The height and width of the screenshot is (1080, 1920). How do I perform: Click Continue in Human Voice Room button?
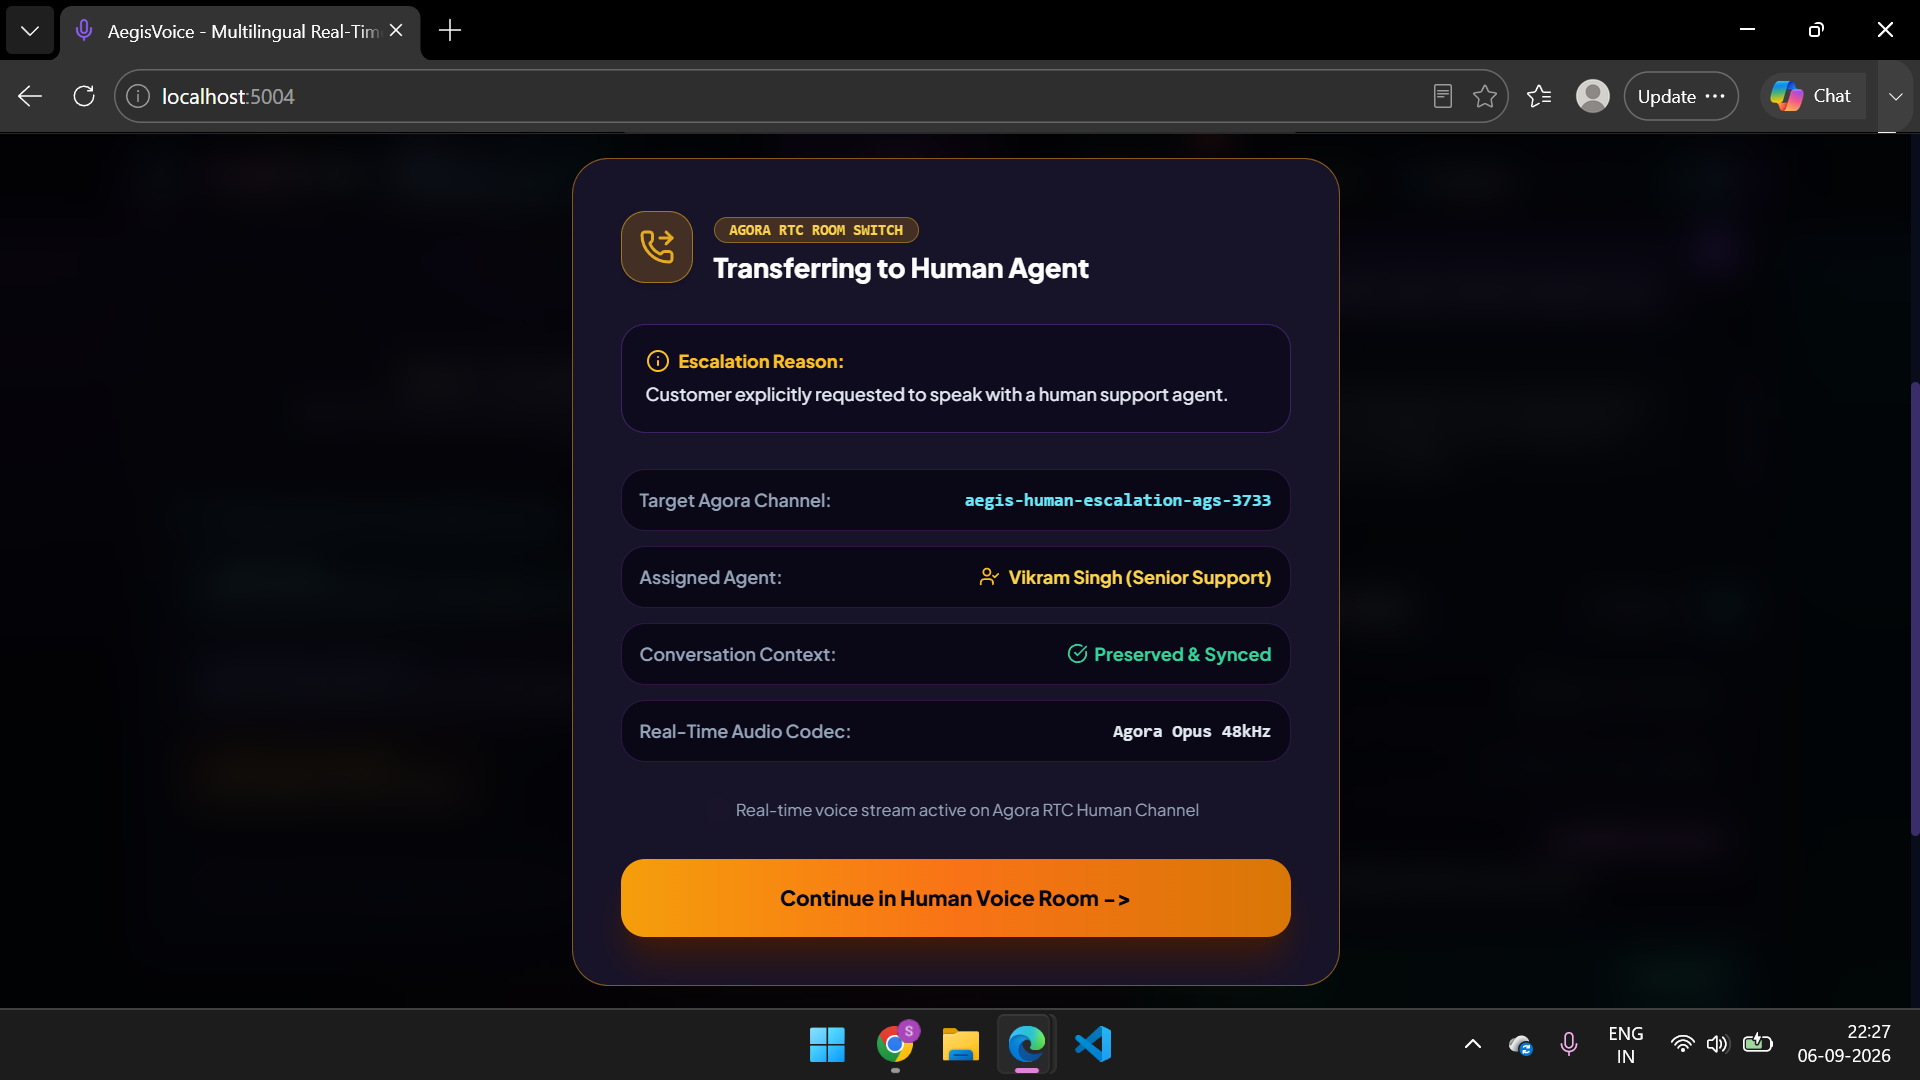click(x=955, y=898)
